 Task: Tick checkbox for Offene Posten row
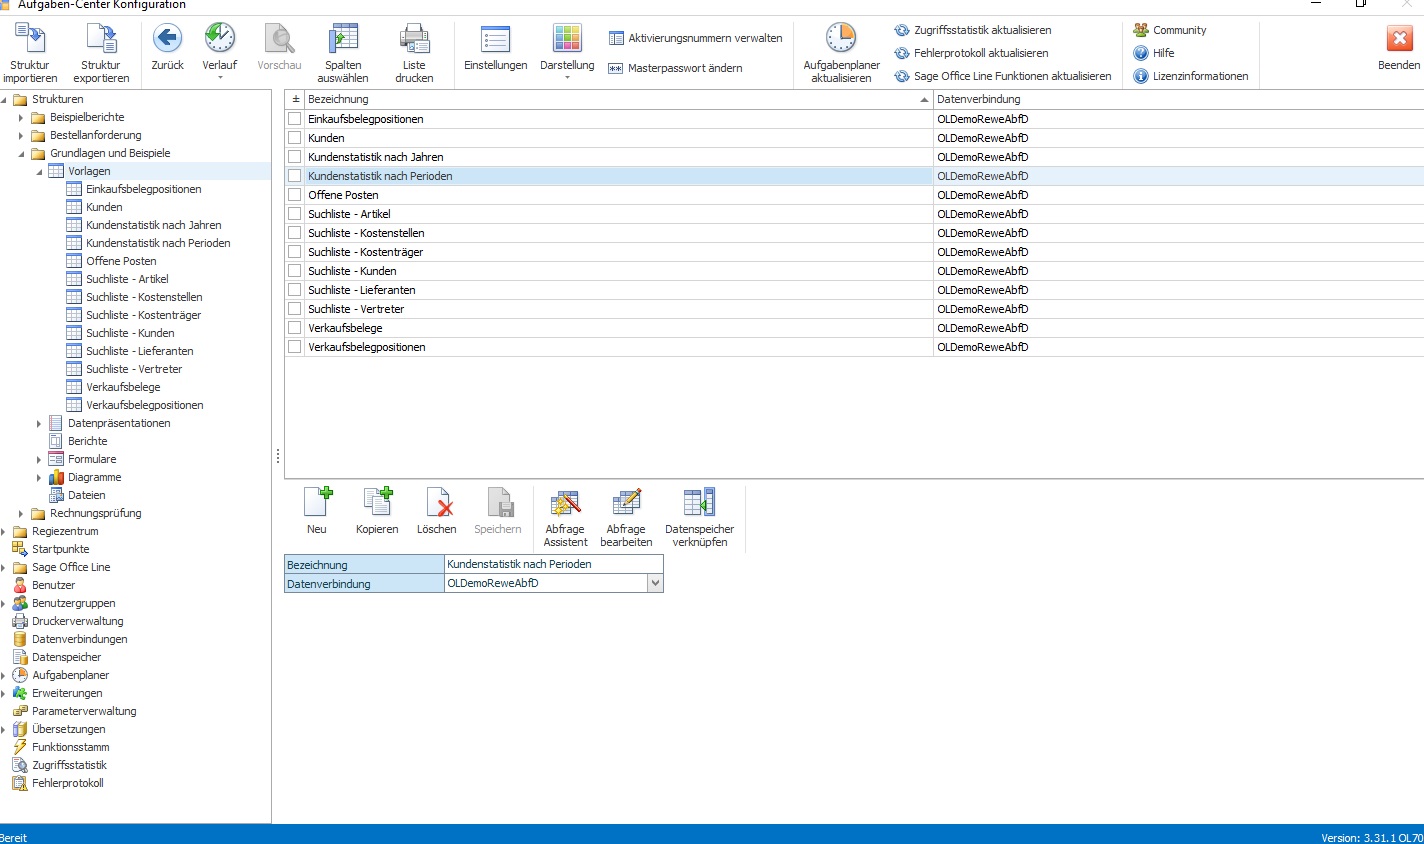point(295,195)
